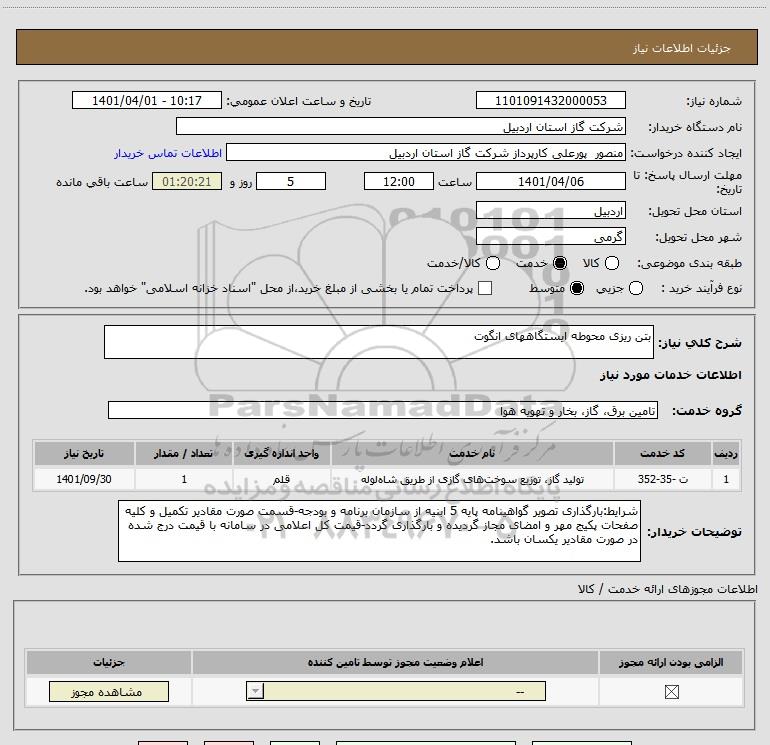This screenshot has height=745, width=770.
Task: Click the delivery province field اردبیل
Action: click(550, 211)
